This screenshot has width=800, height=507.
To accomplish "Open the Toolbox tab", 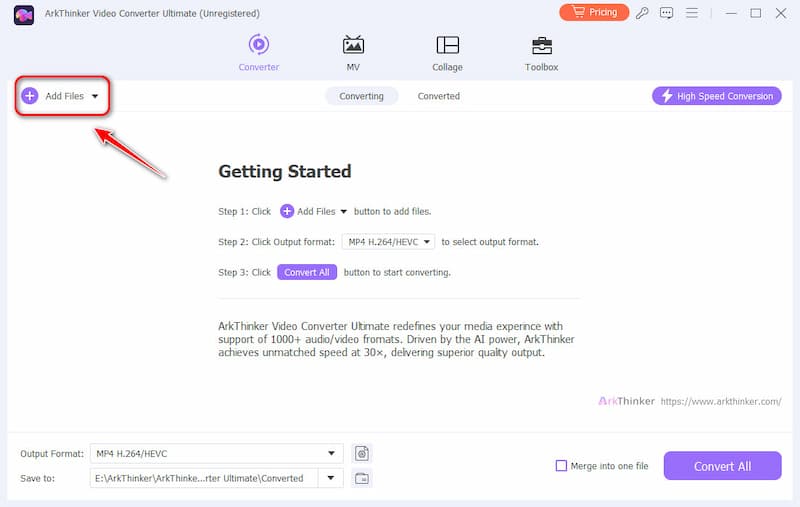I will [541, 53].
